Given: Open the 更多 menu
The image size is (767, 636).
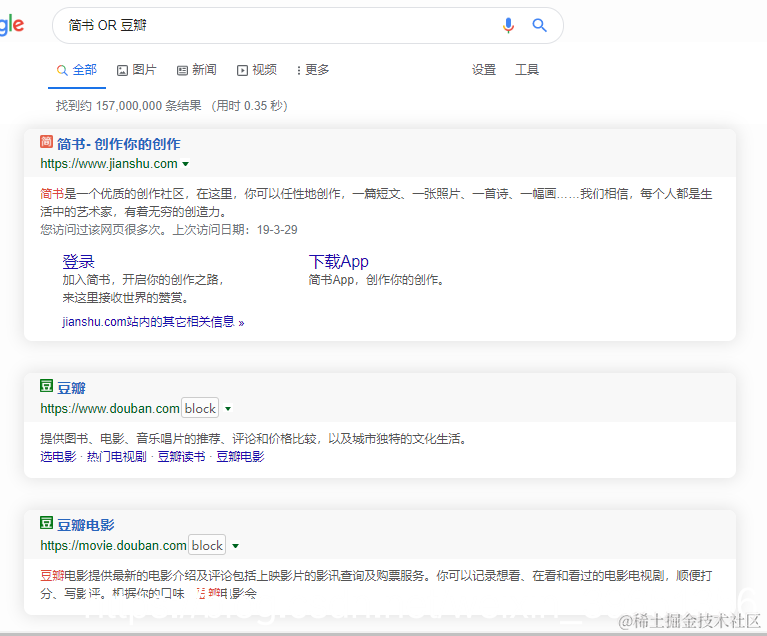Looking at the screenshot, I should tap(313, 70).
